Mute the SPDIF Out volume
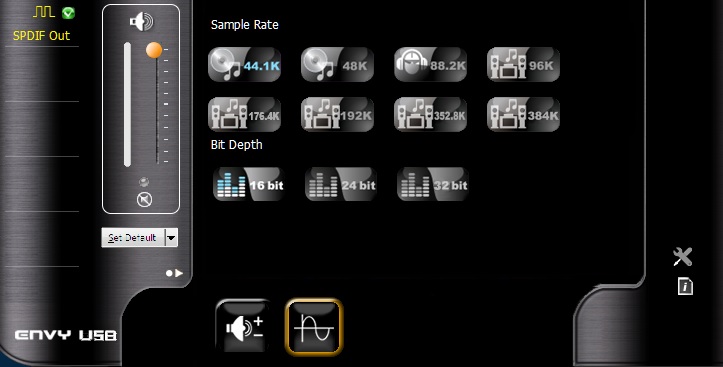Viewport: 723px width, 367px height. 144,200
